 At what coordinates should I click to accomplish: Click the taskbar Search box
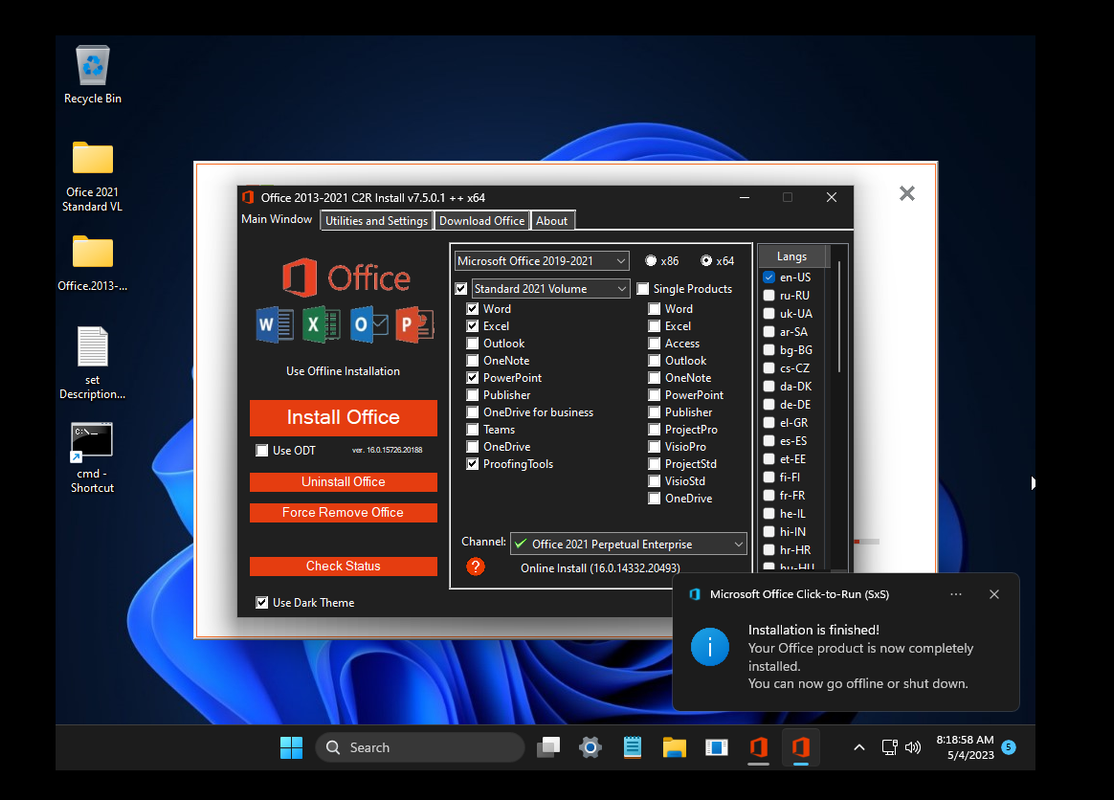[420, 747]
